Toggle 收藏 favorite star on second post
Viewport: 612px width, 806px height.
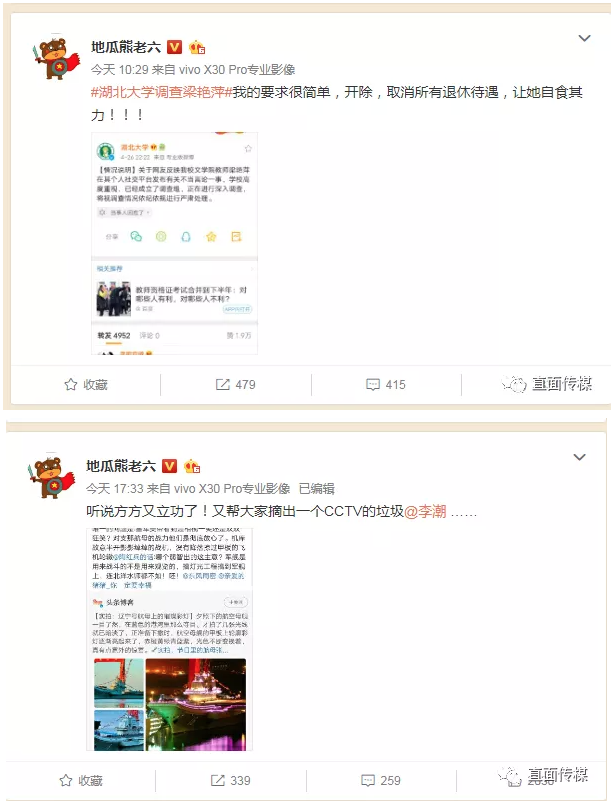pyautogui.click(x=81, y=780)
